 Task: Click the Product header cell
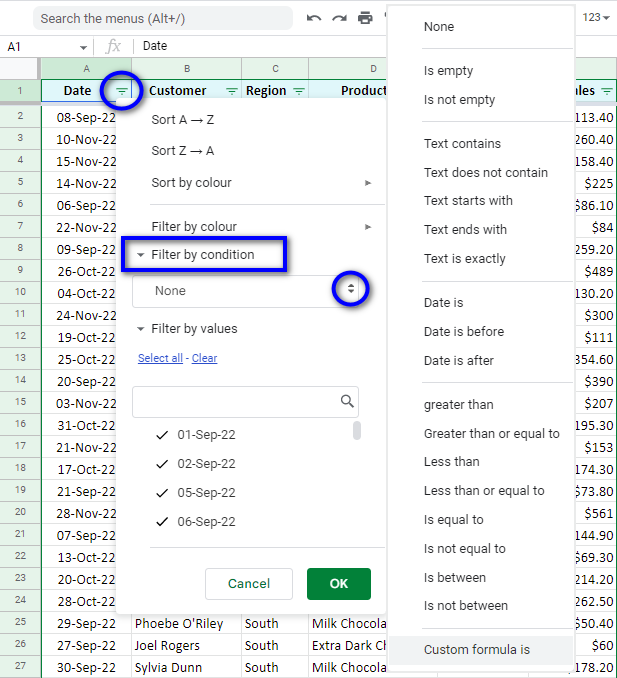[x=348, y=91]
